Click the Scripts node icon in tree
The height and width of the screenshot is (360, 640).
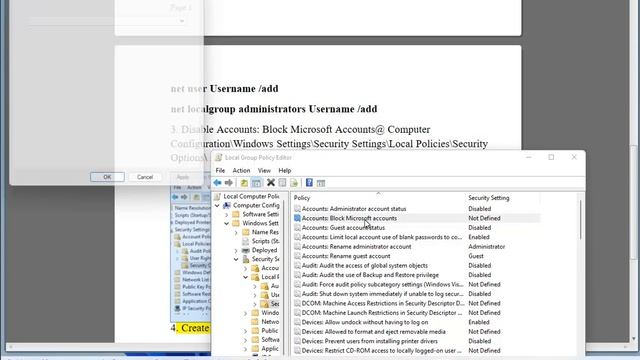[246, 241]
